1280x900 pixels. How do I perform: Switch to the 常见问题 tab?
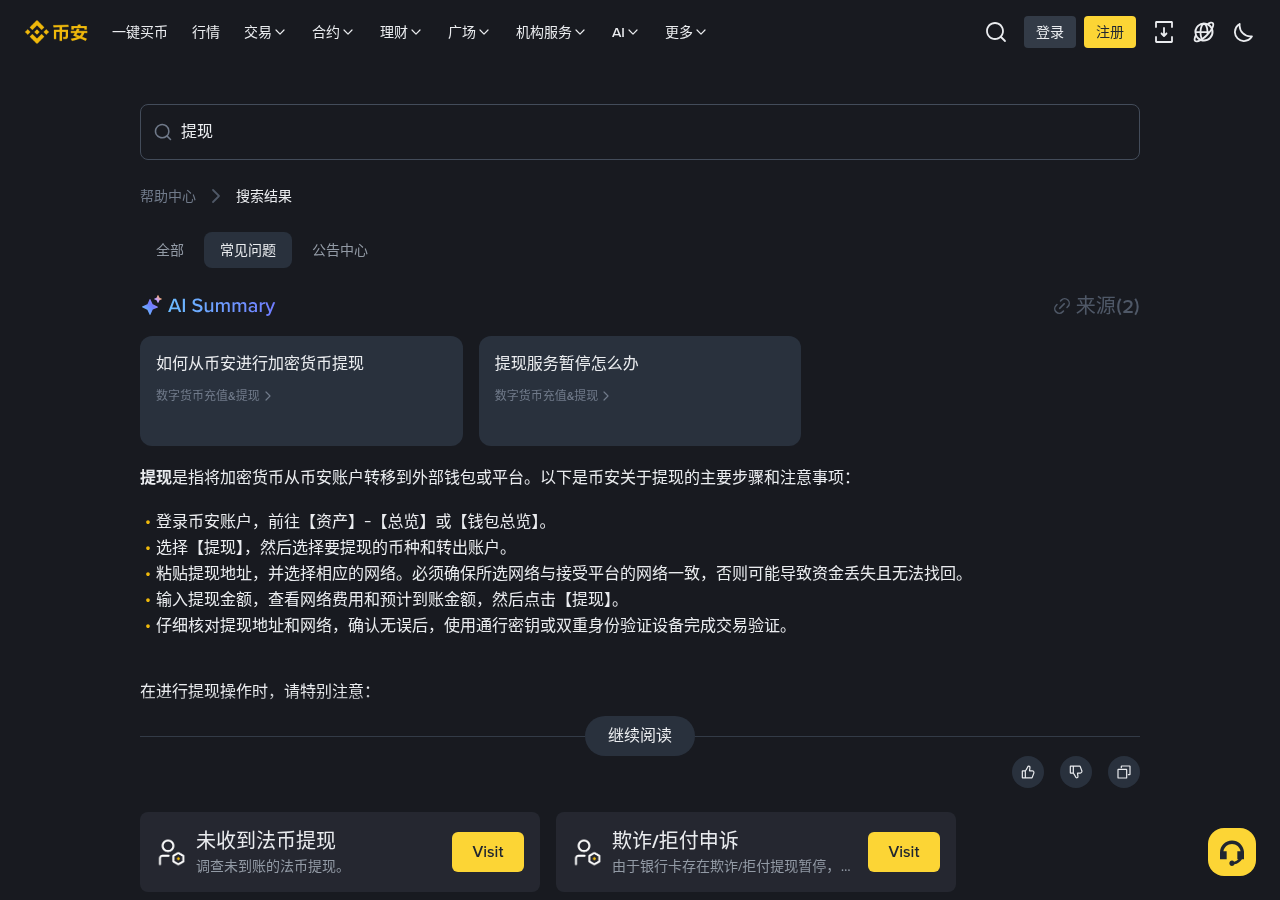pyautogui.click(x=248, y=250)
